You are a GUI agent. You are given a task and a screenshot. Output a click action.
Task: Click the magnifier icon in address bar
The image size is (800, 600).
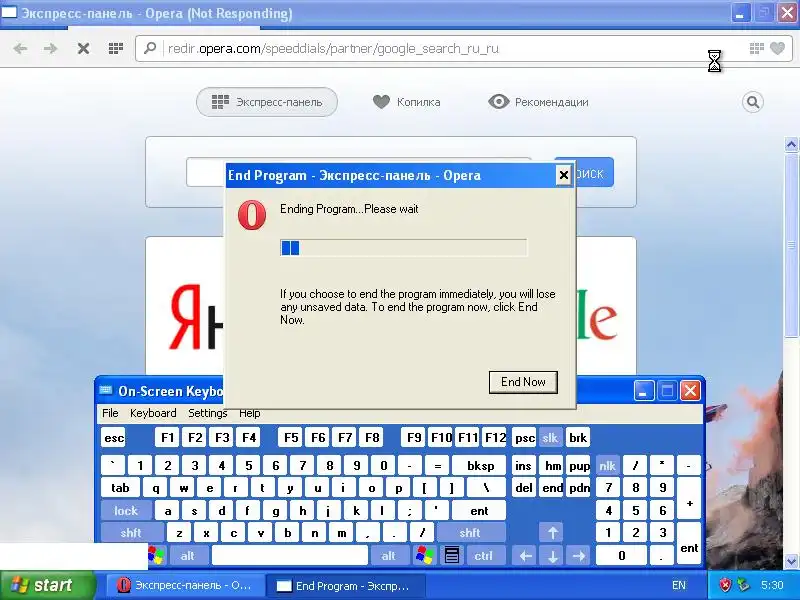click(150, 48)
